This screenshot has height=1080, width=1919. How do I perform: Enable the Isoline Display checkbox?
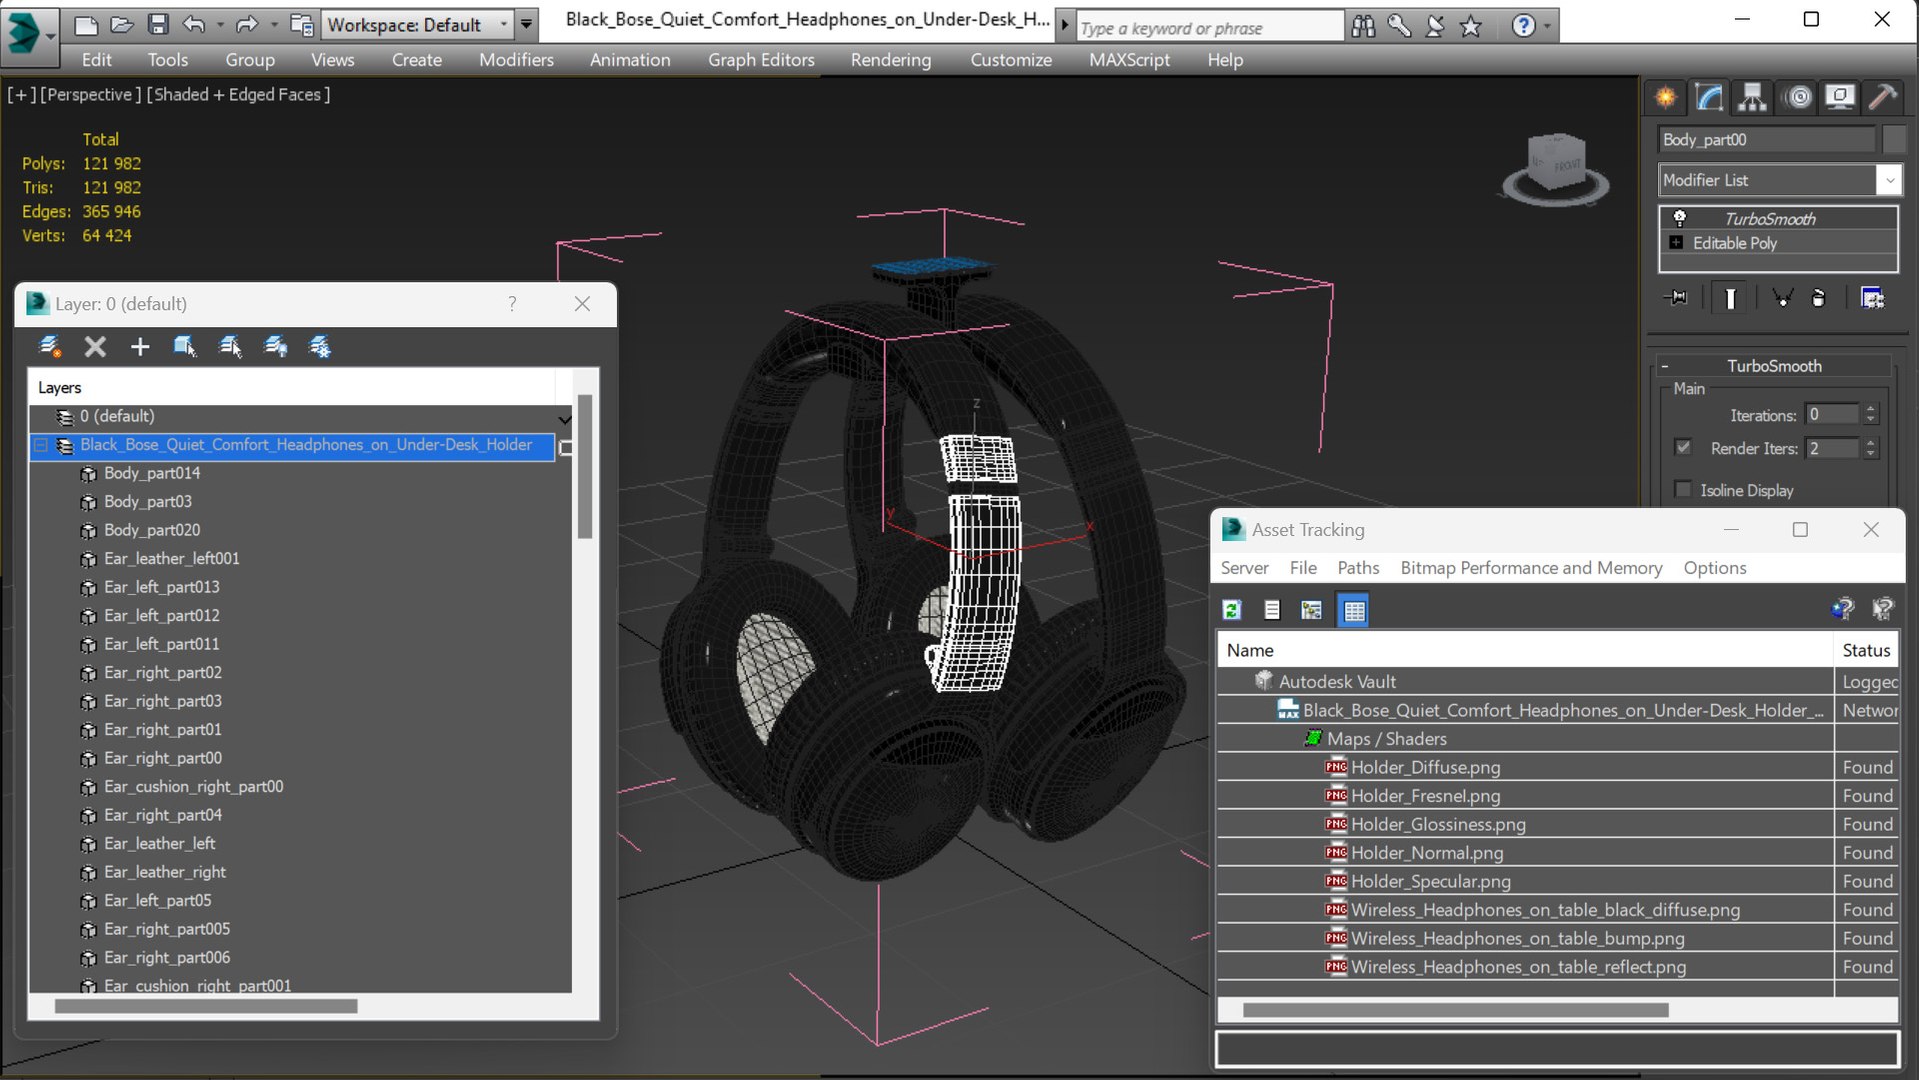[x=1683, y=490]
